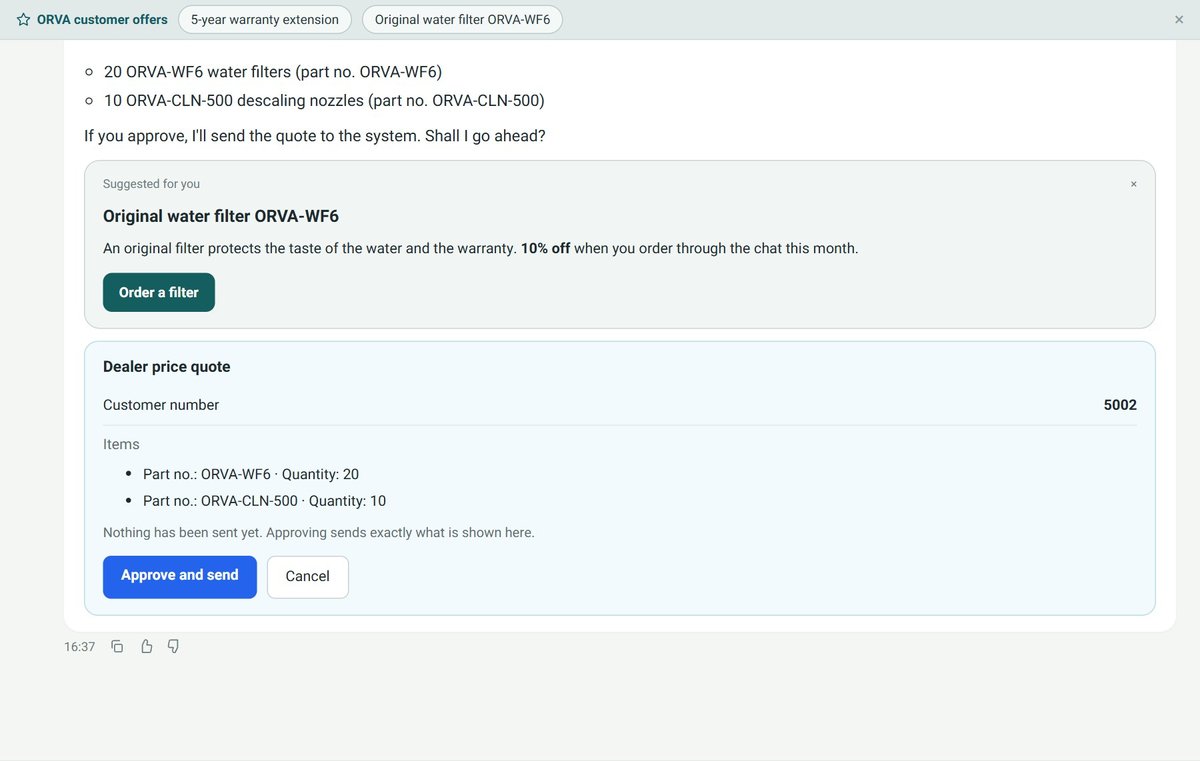Click the 10% off text in the offer
1200x761 pixels.
546,248
